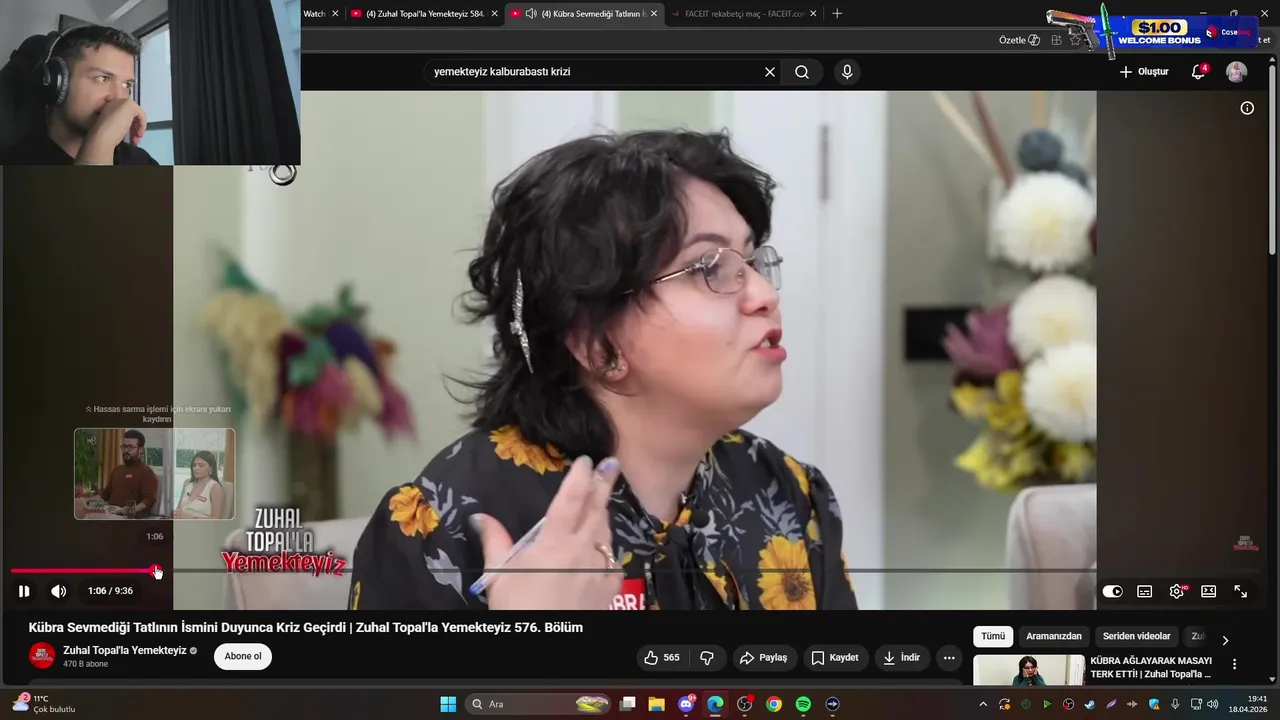Open Zuhal Topal'la Yemekteyiz channel link

125,650
